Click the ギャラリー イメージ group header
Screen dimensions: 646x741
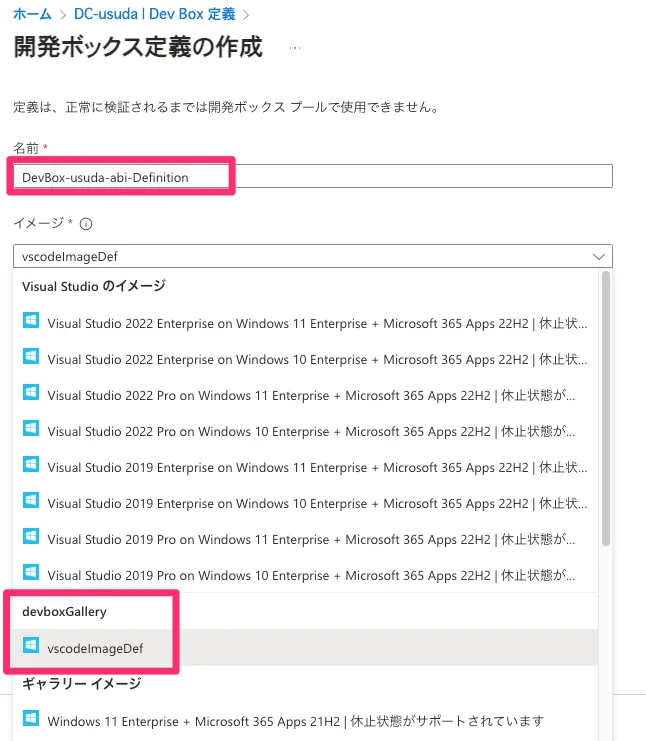tap(82, 683)
